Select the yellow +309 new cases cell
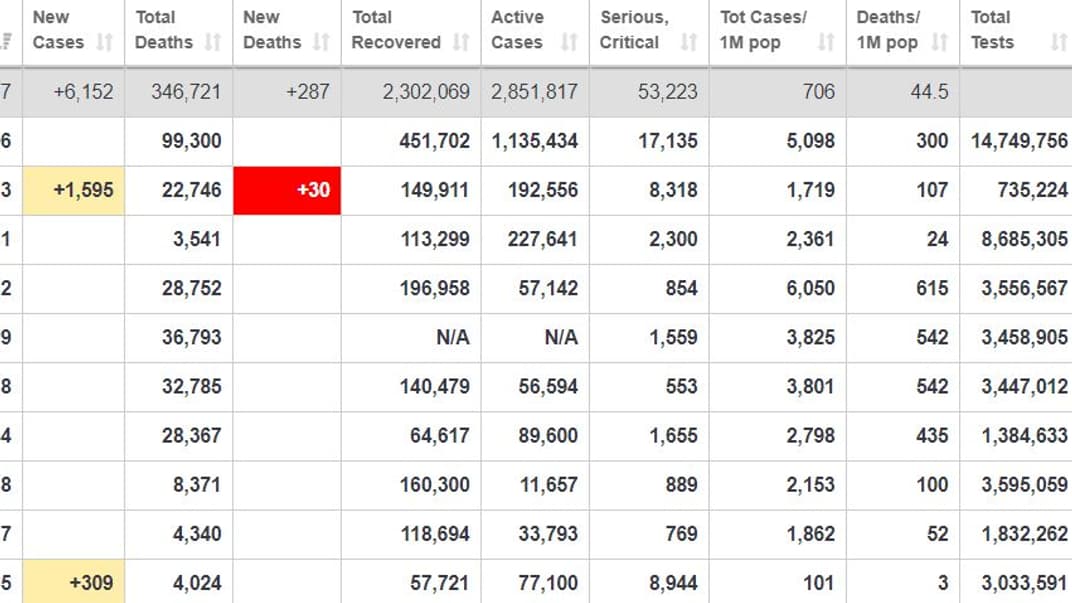This screenshot has height=603, width=1072. point(74,582)
